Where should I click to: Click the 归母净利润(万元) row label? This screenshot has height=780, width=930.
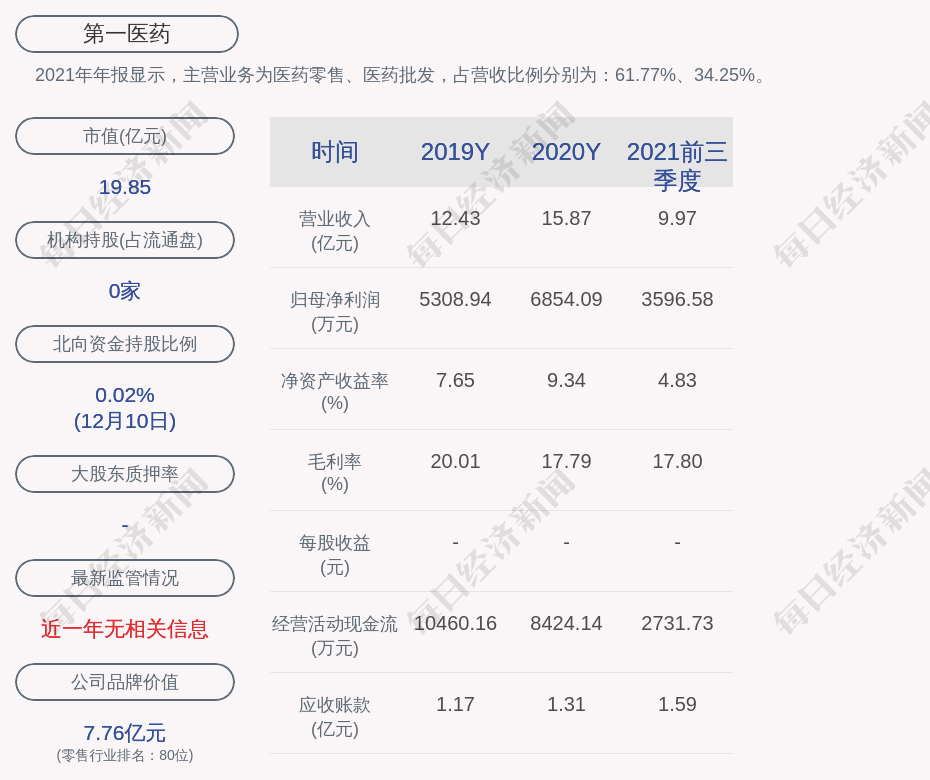(335, 312)
